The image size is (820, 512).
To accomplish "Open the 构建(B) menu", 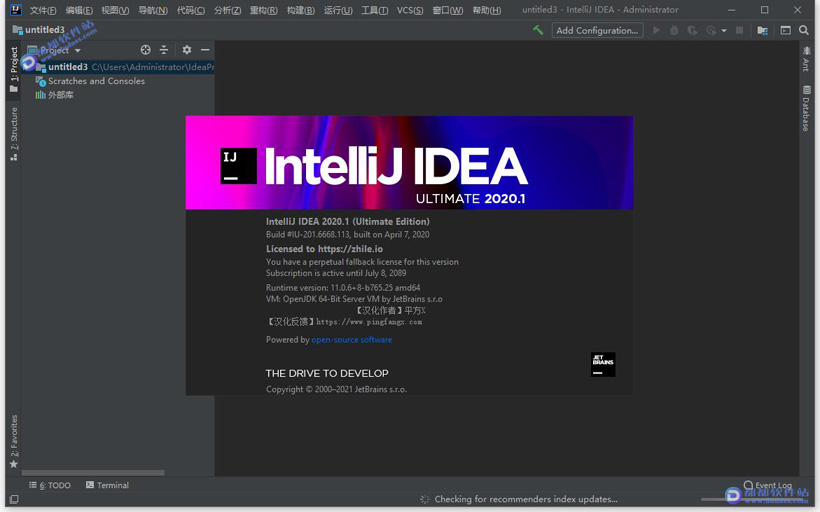I will [301, 10].
